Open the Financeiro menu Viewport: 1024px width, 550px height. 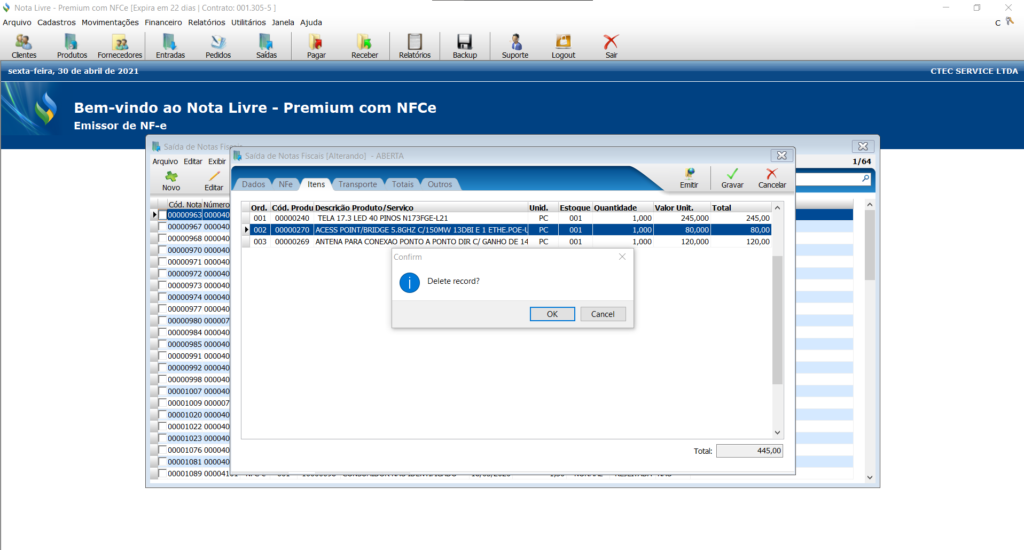(x=163, y=22)
